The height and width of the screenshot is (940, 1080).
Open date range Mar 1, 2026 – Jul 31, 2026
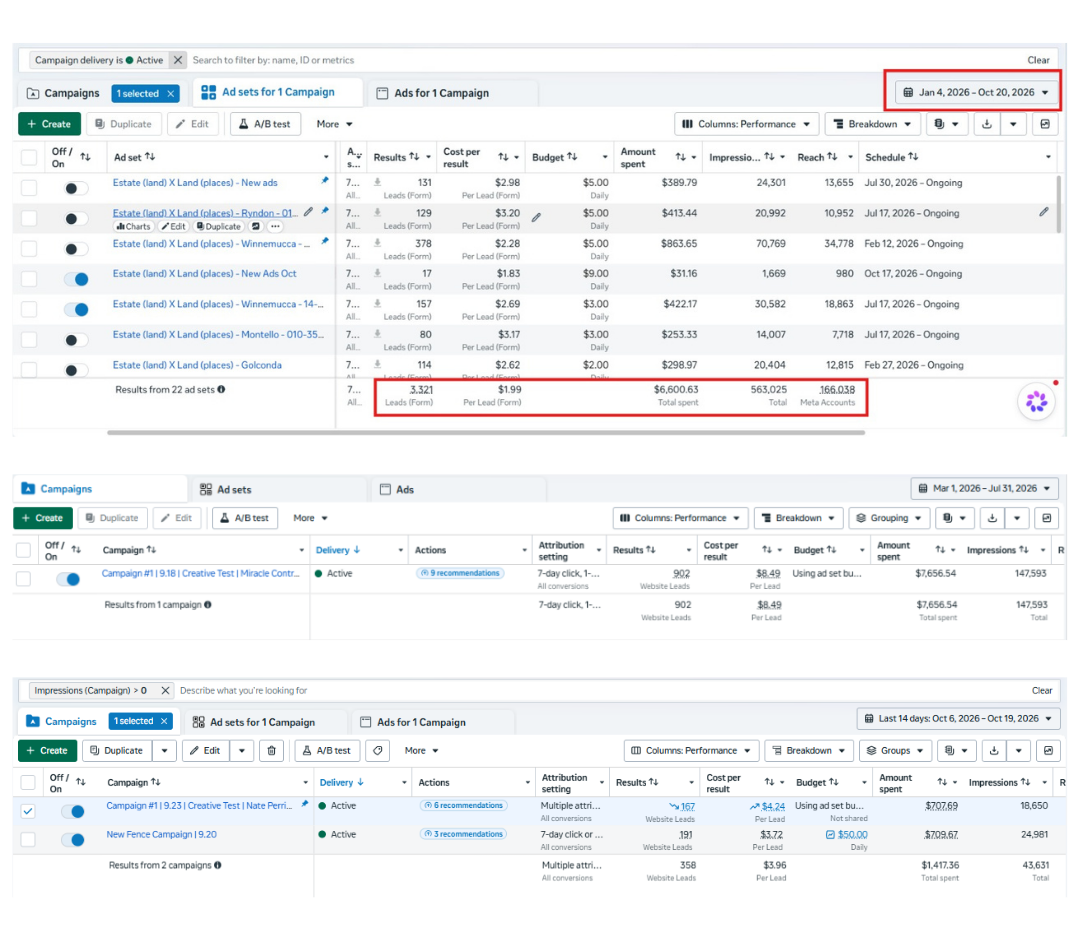[x=984, y=488]
